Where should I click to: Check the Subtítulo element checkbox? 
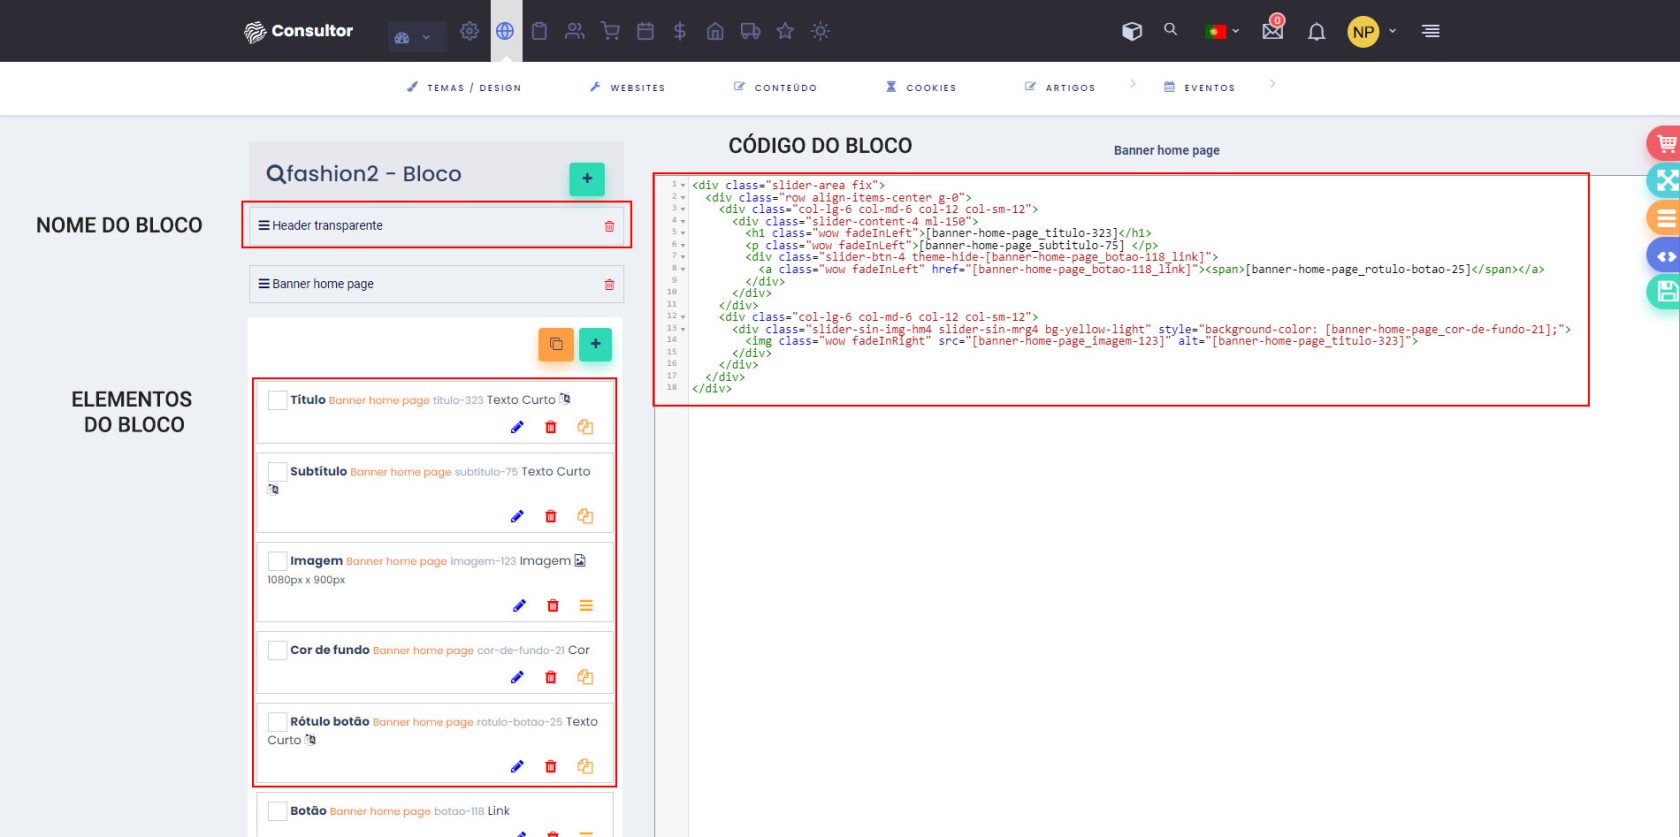277,471
